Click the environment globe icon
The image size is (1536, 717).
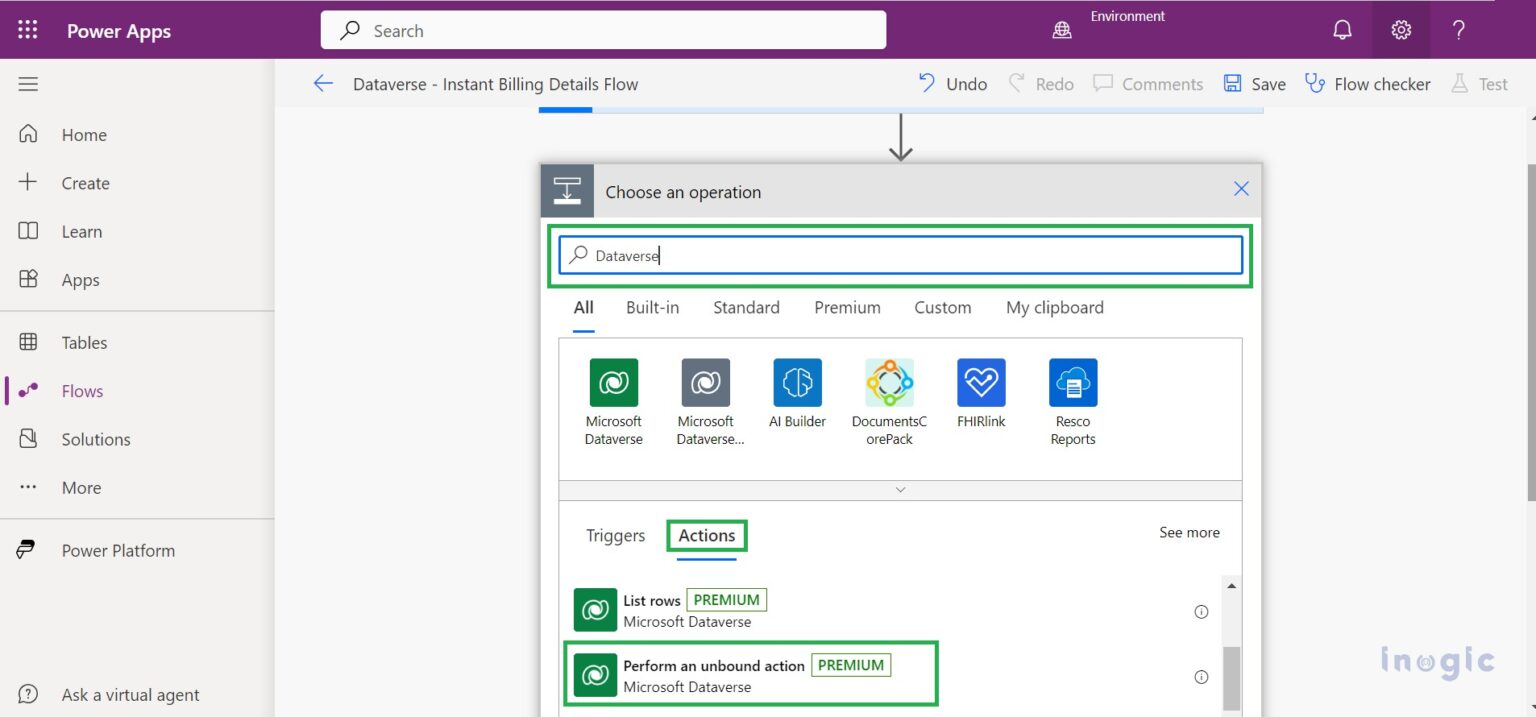(1062, 31)
